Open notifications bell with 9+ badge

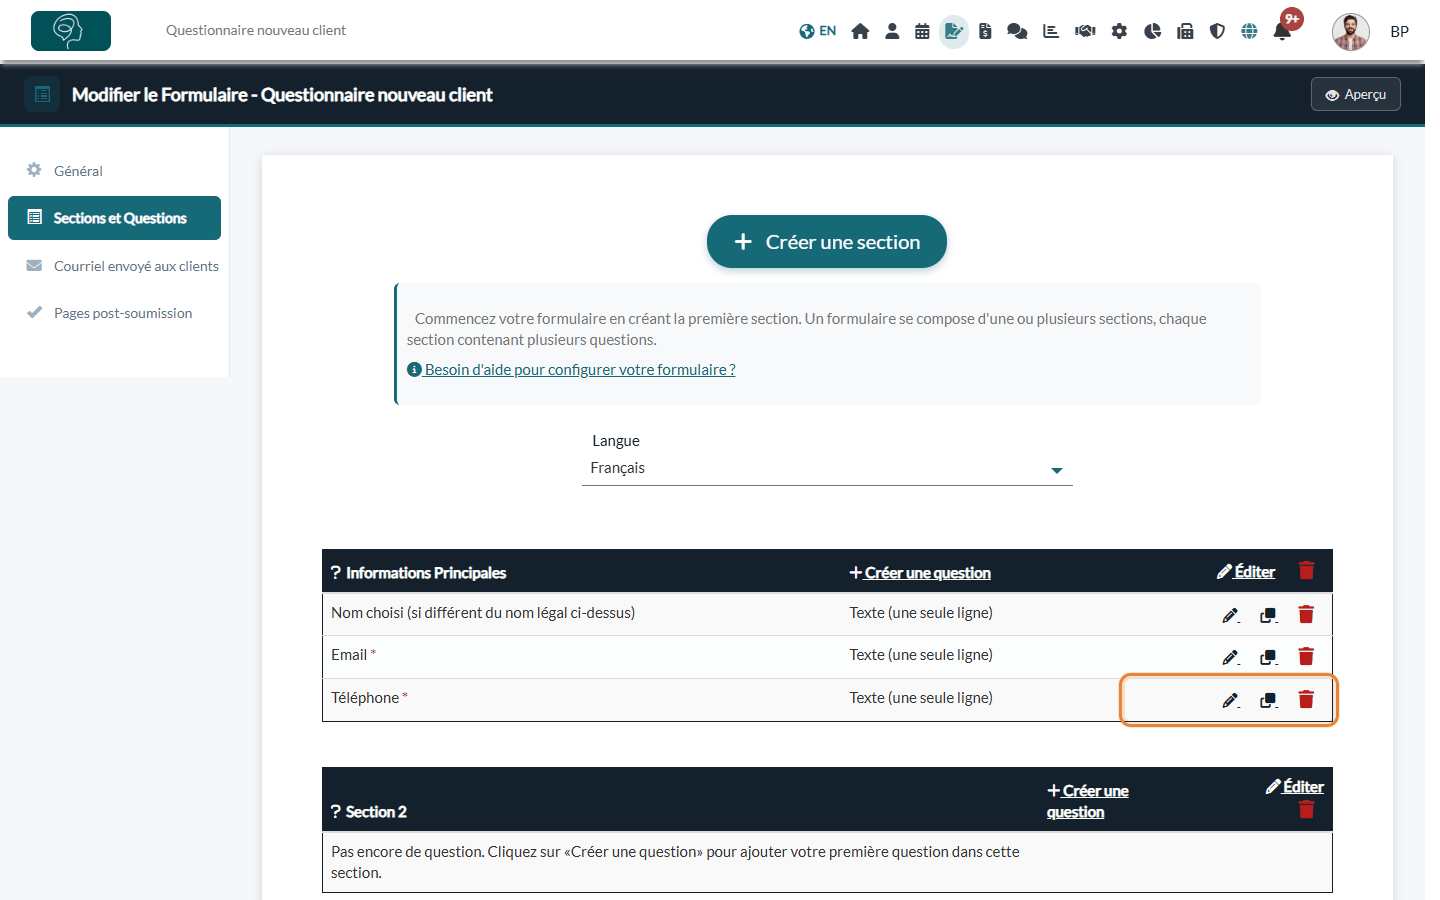[1283, 30]
